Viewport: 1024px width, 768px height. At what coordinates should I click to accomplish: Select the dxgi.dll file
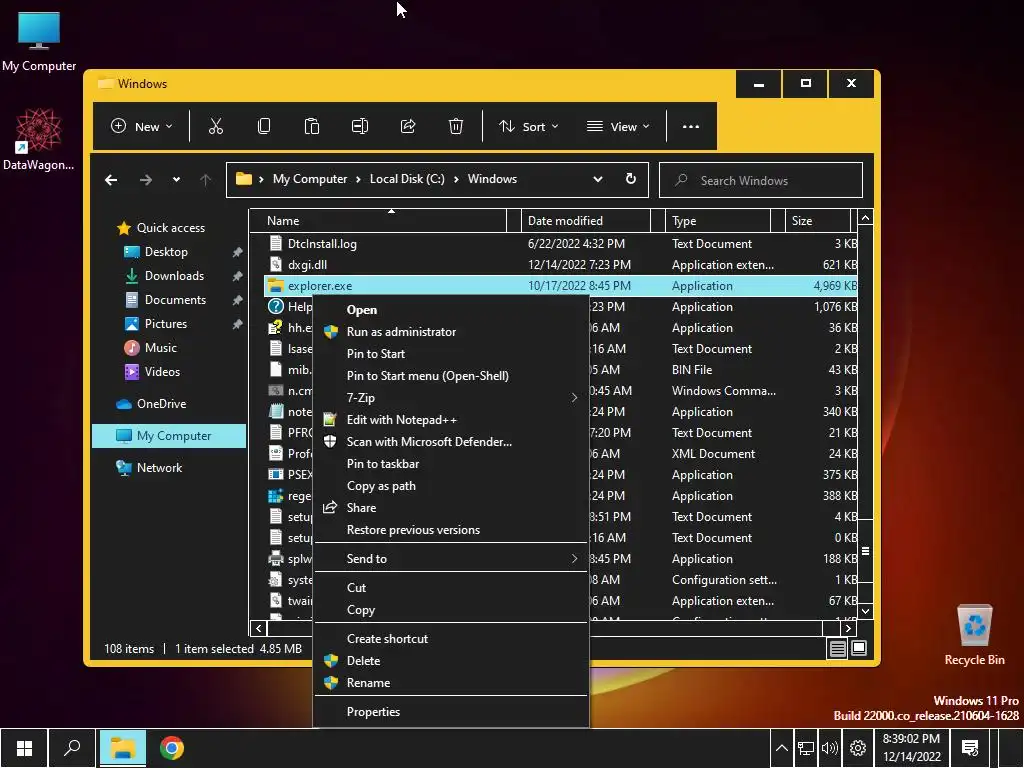(x=560, y=264)
